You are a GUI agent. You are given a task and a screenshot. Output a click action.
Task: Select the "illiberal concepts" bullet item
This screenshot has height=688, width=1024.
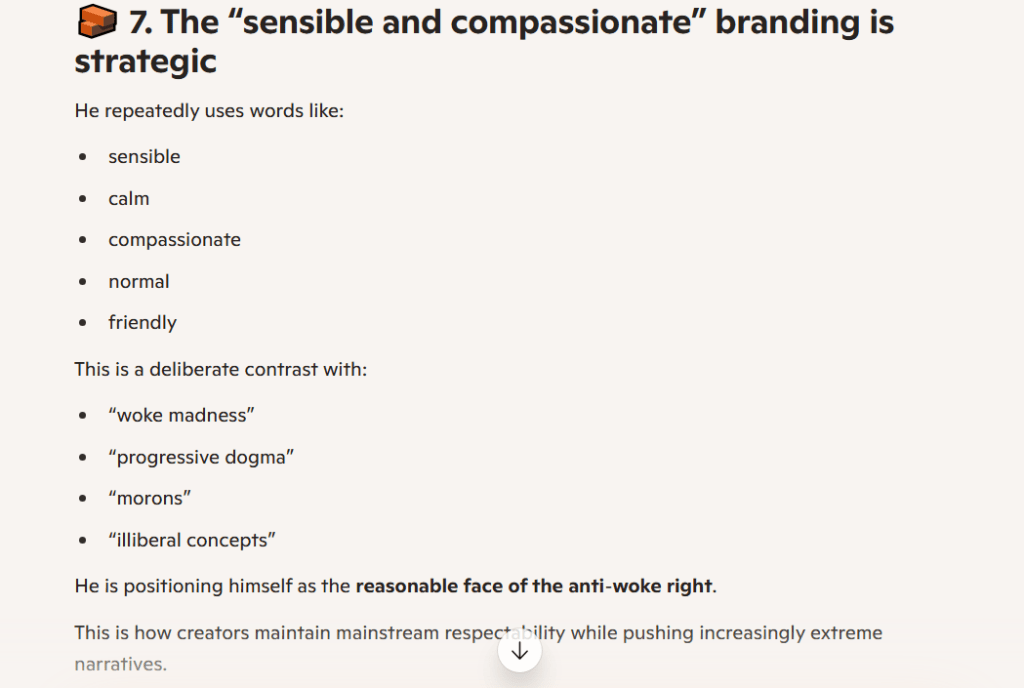point(192,541)
